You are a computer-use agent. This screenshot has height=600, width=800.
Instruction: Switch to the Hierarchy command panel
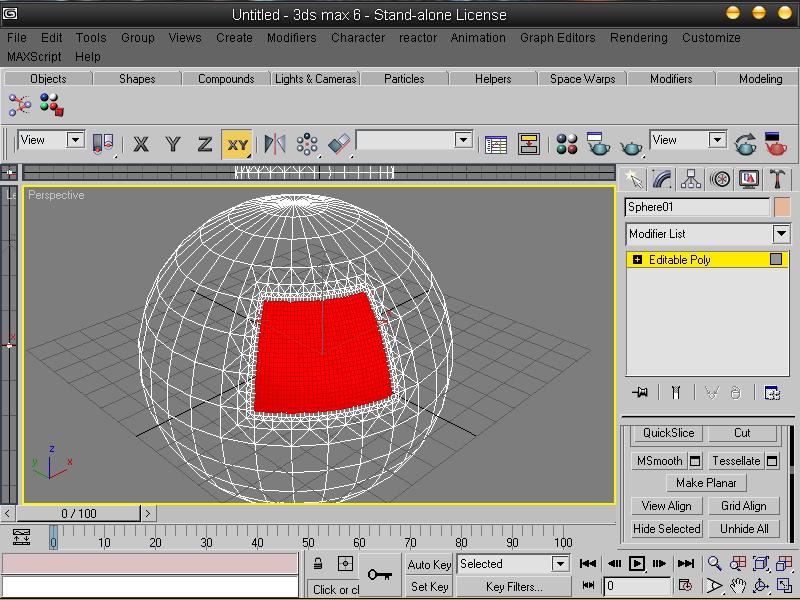coord(691,179)
